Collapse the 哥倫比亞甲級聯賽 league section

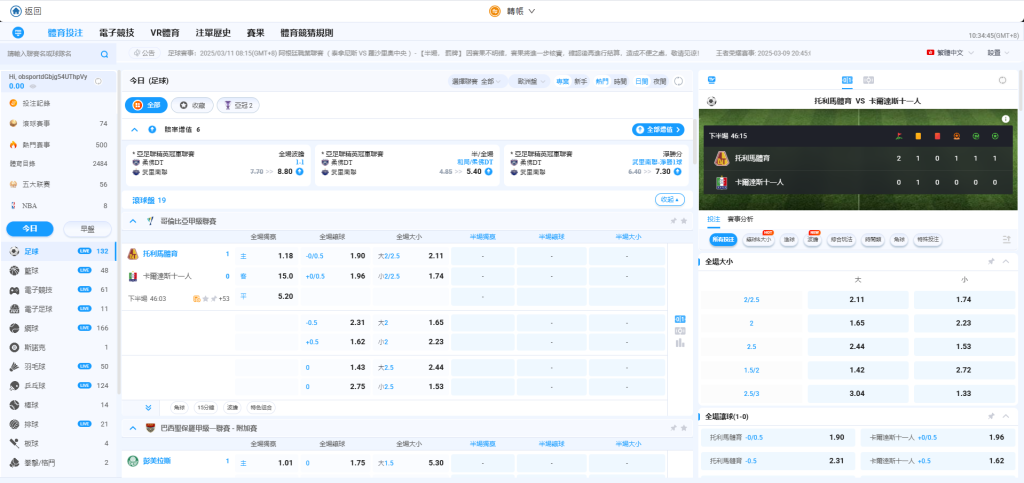[135, 220]
